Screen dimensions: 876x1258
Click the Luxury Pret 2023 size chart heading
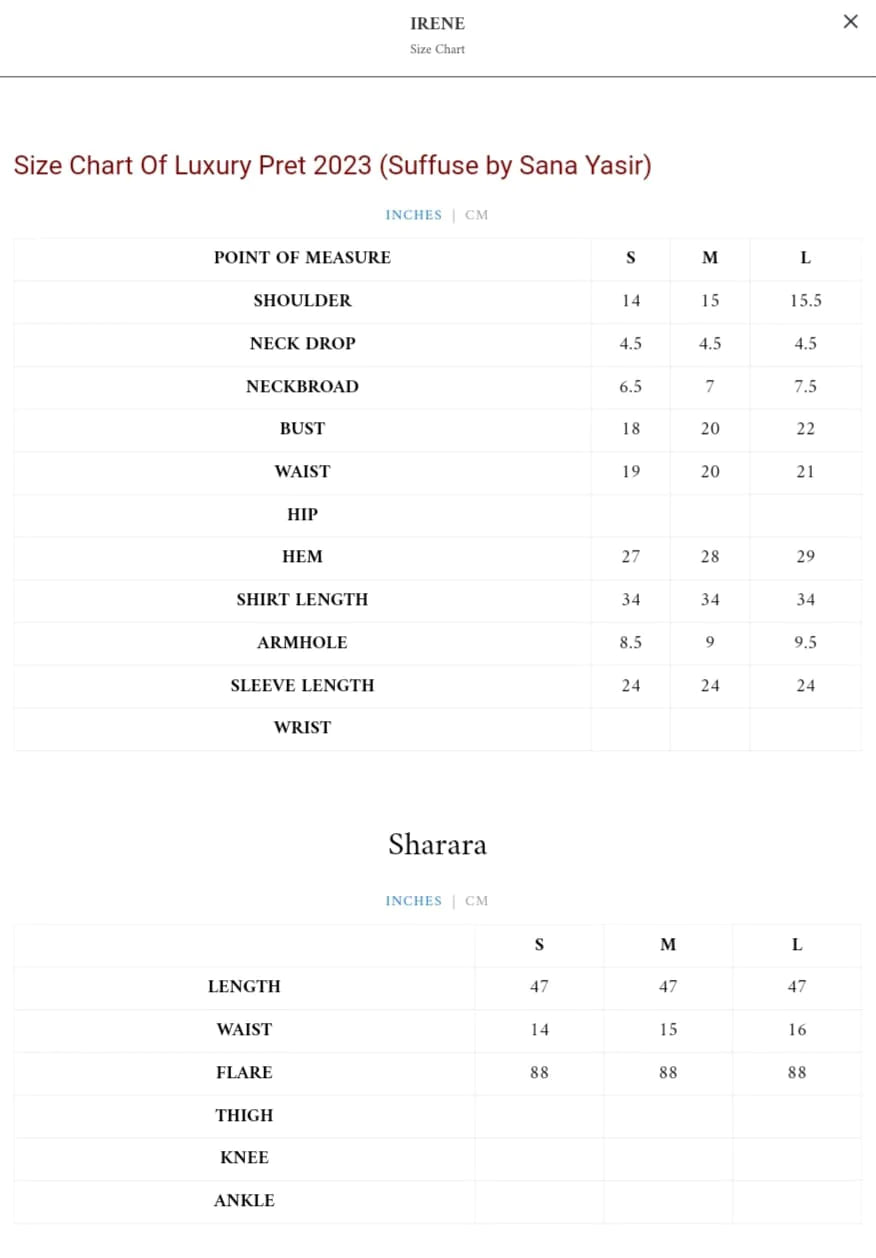click(332, 165)
